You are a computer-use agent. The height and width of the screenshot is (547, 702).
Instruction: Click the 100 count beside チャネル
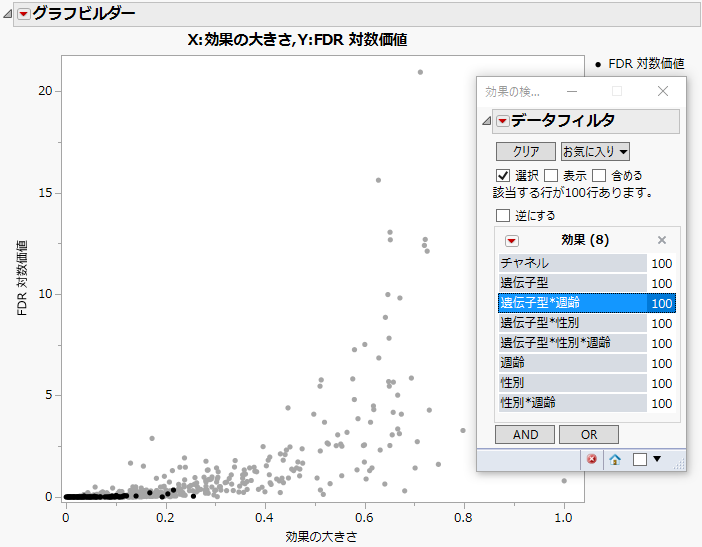[x=662, y=264]
